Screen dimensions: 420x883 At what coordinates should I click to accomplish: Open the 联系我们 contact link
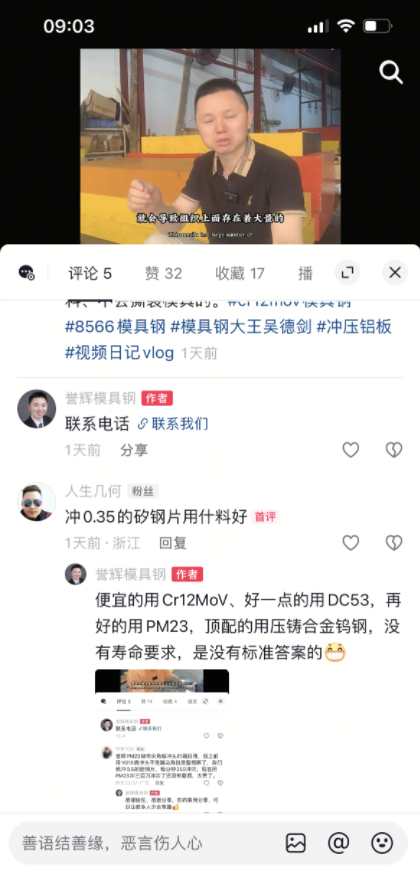(173, 423)
